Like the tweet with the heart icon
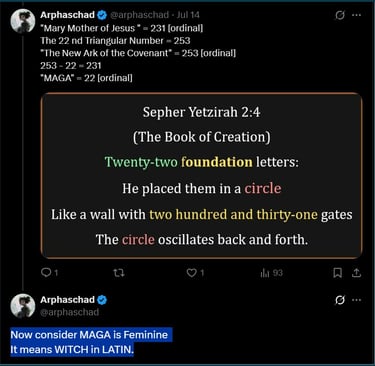 click(x=195, y=273)
